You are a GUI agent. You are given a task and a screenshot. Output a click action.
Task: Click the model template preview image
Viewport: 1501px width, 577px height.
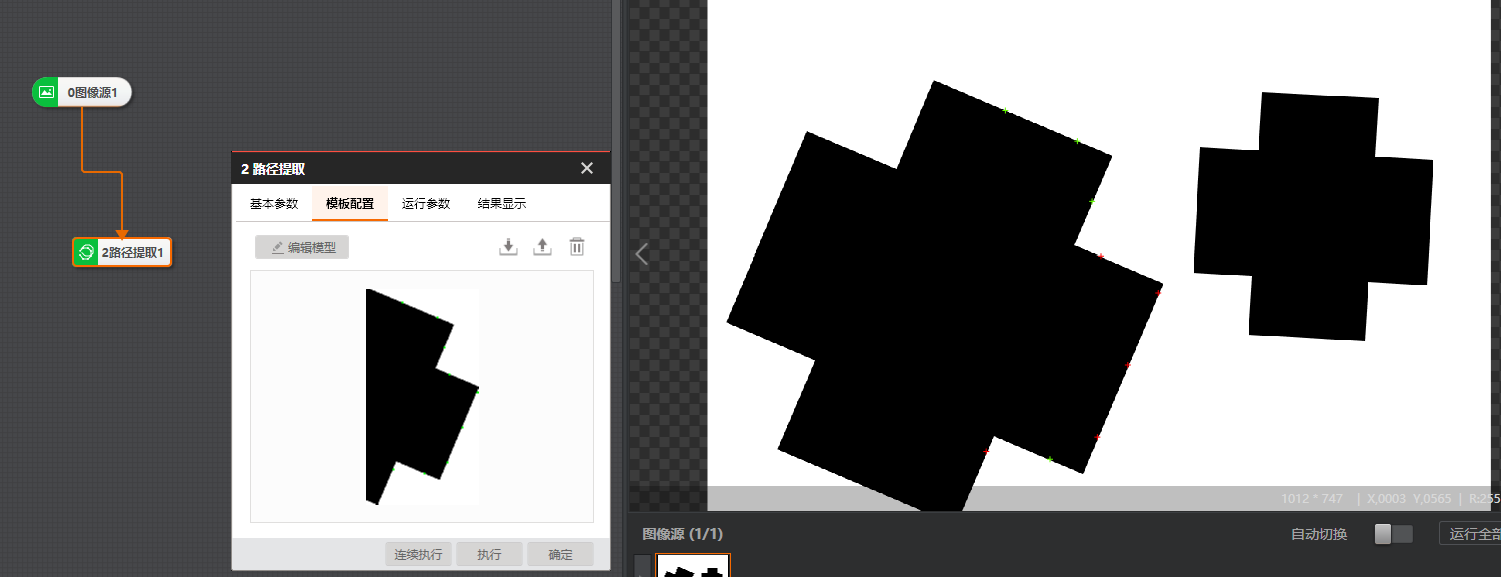coord(421,396)
